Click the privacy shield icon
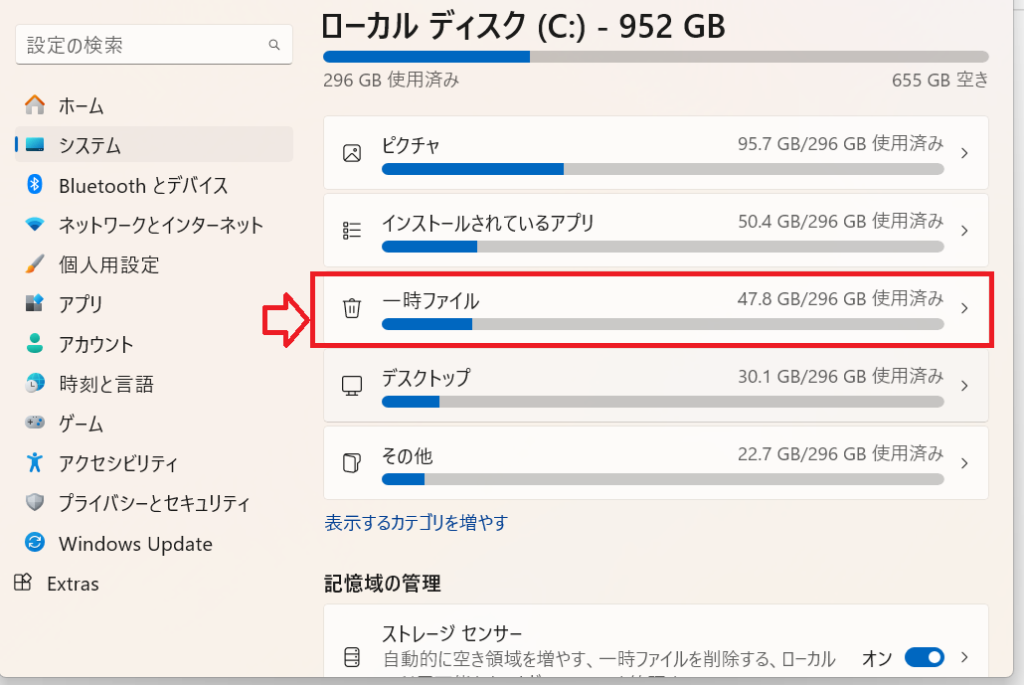 pos(35,503)
